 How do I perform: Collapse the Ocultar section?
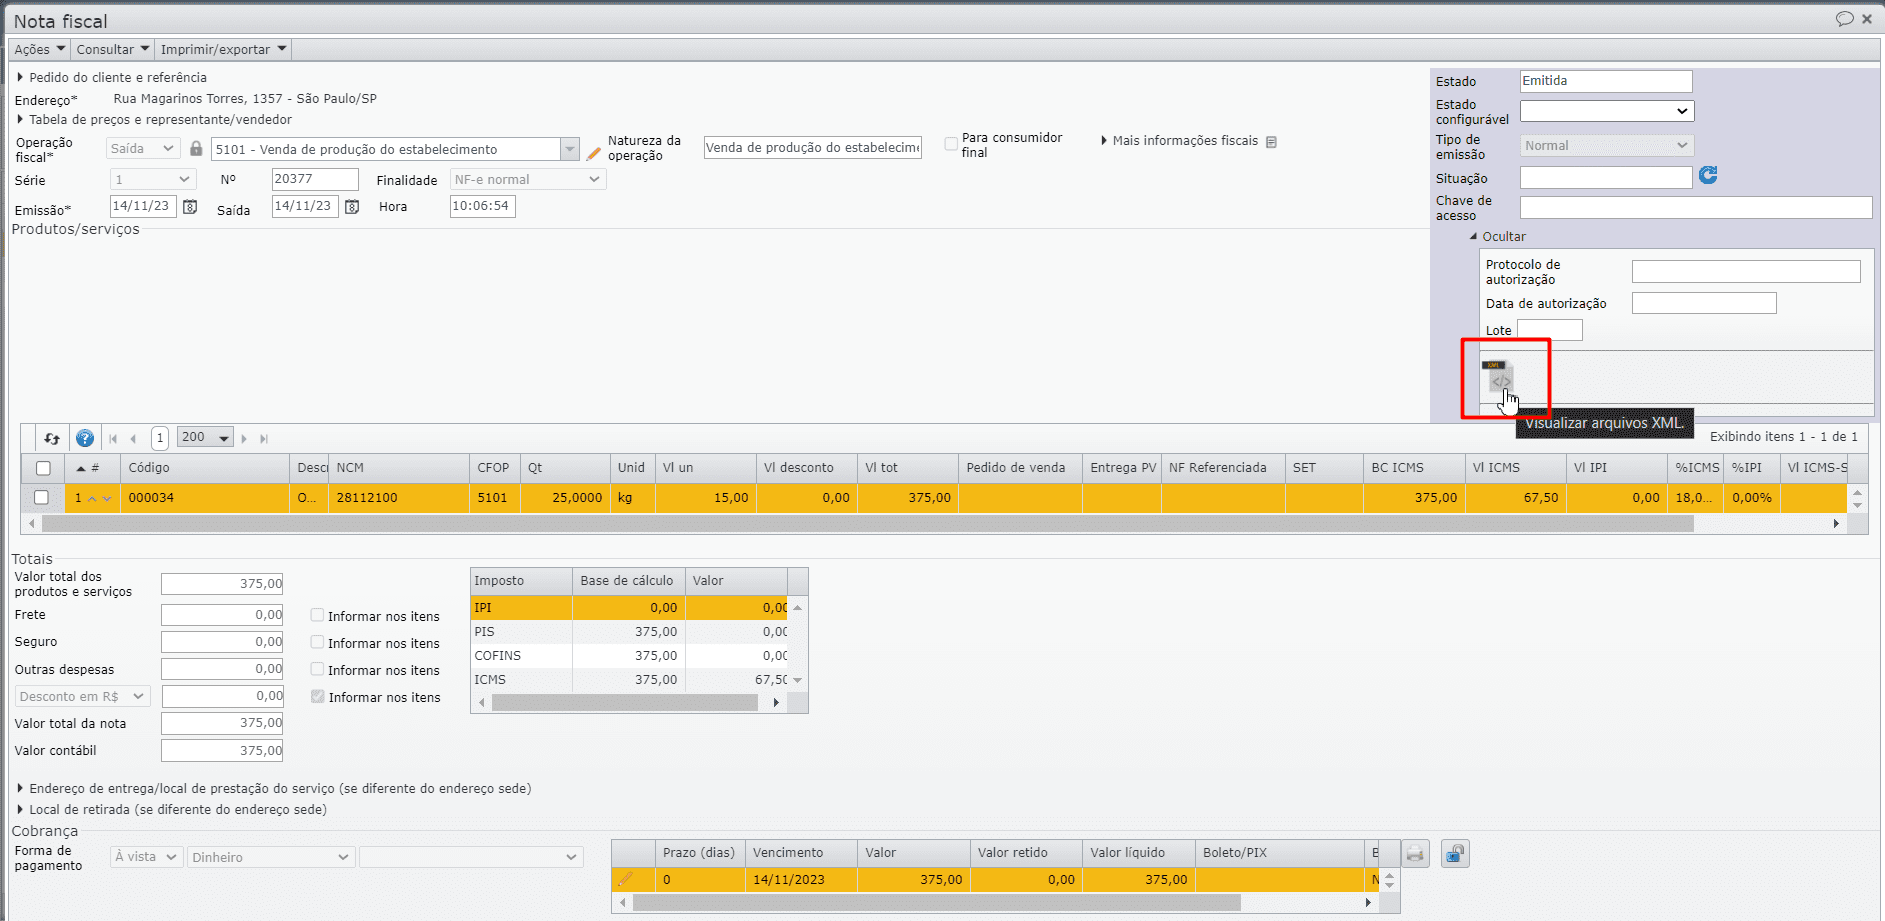(1497, 237)
